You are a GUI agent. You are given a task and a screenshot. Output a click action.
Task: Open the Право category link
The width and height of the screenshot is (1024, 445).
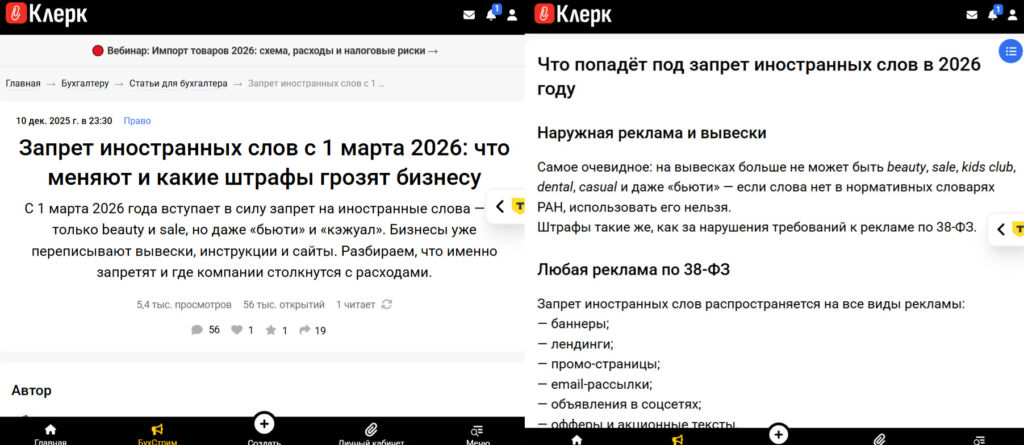click(x=137, y=121)
